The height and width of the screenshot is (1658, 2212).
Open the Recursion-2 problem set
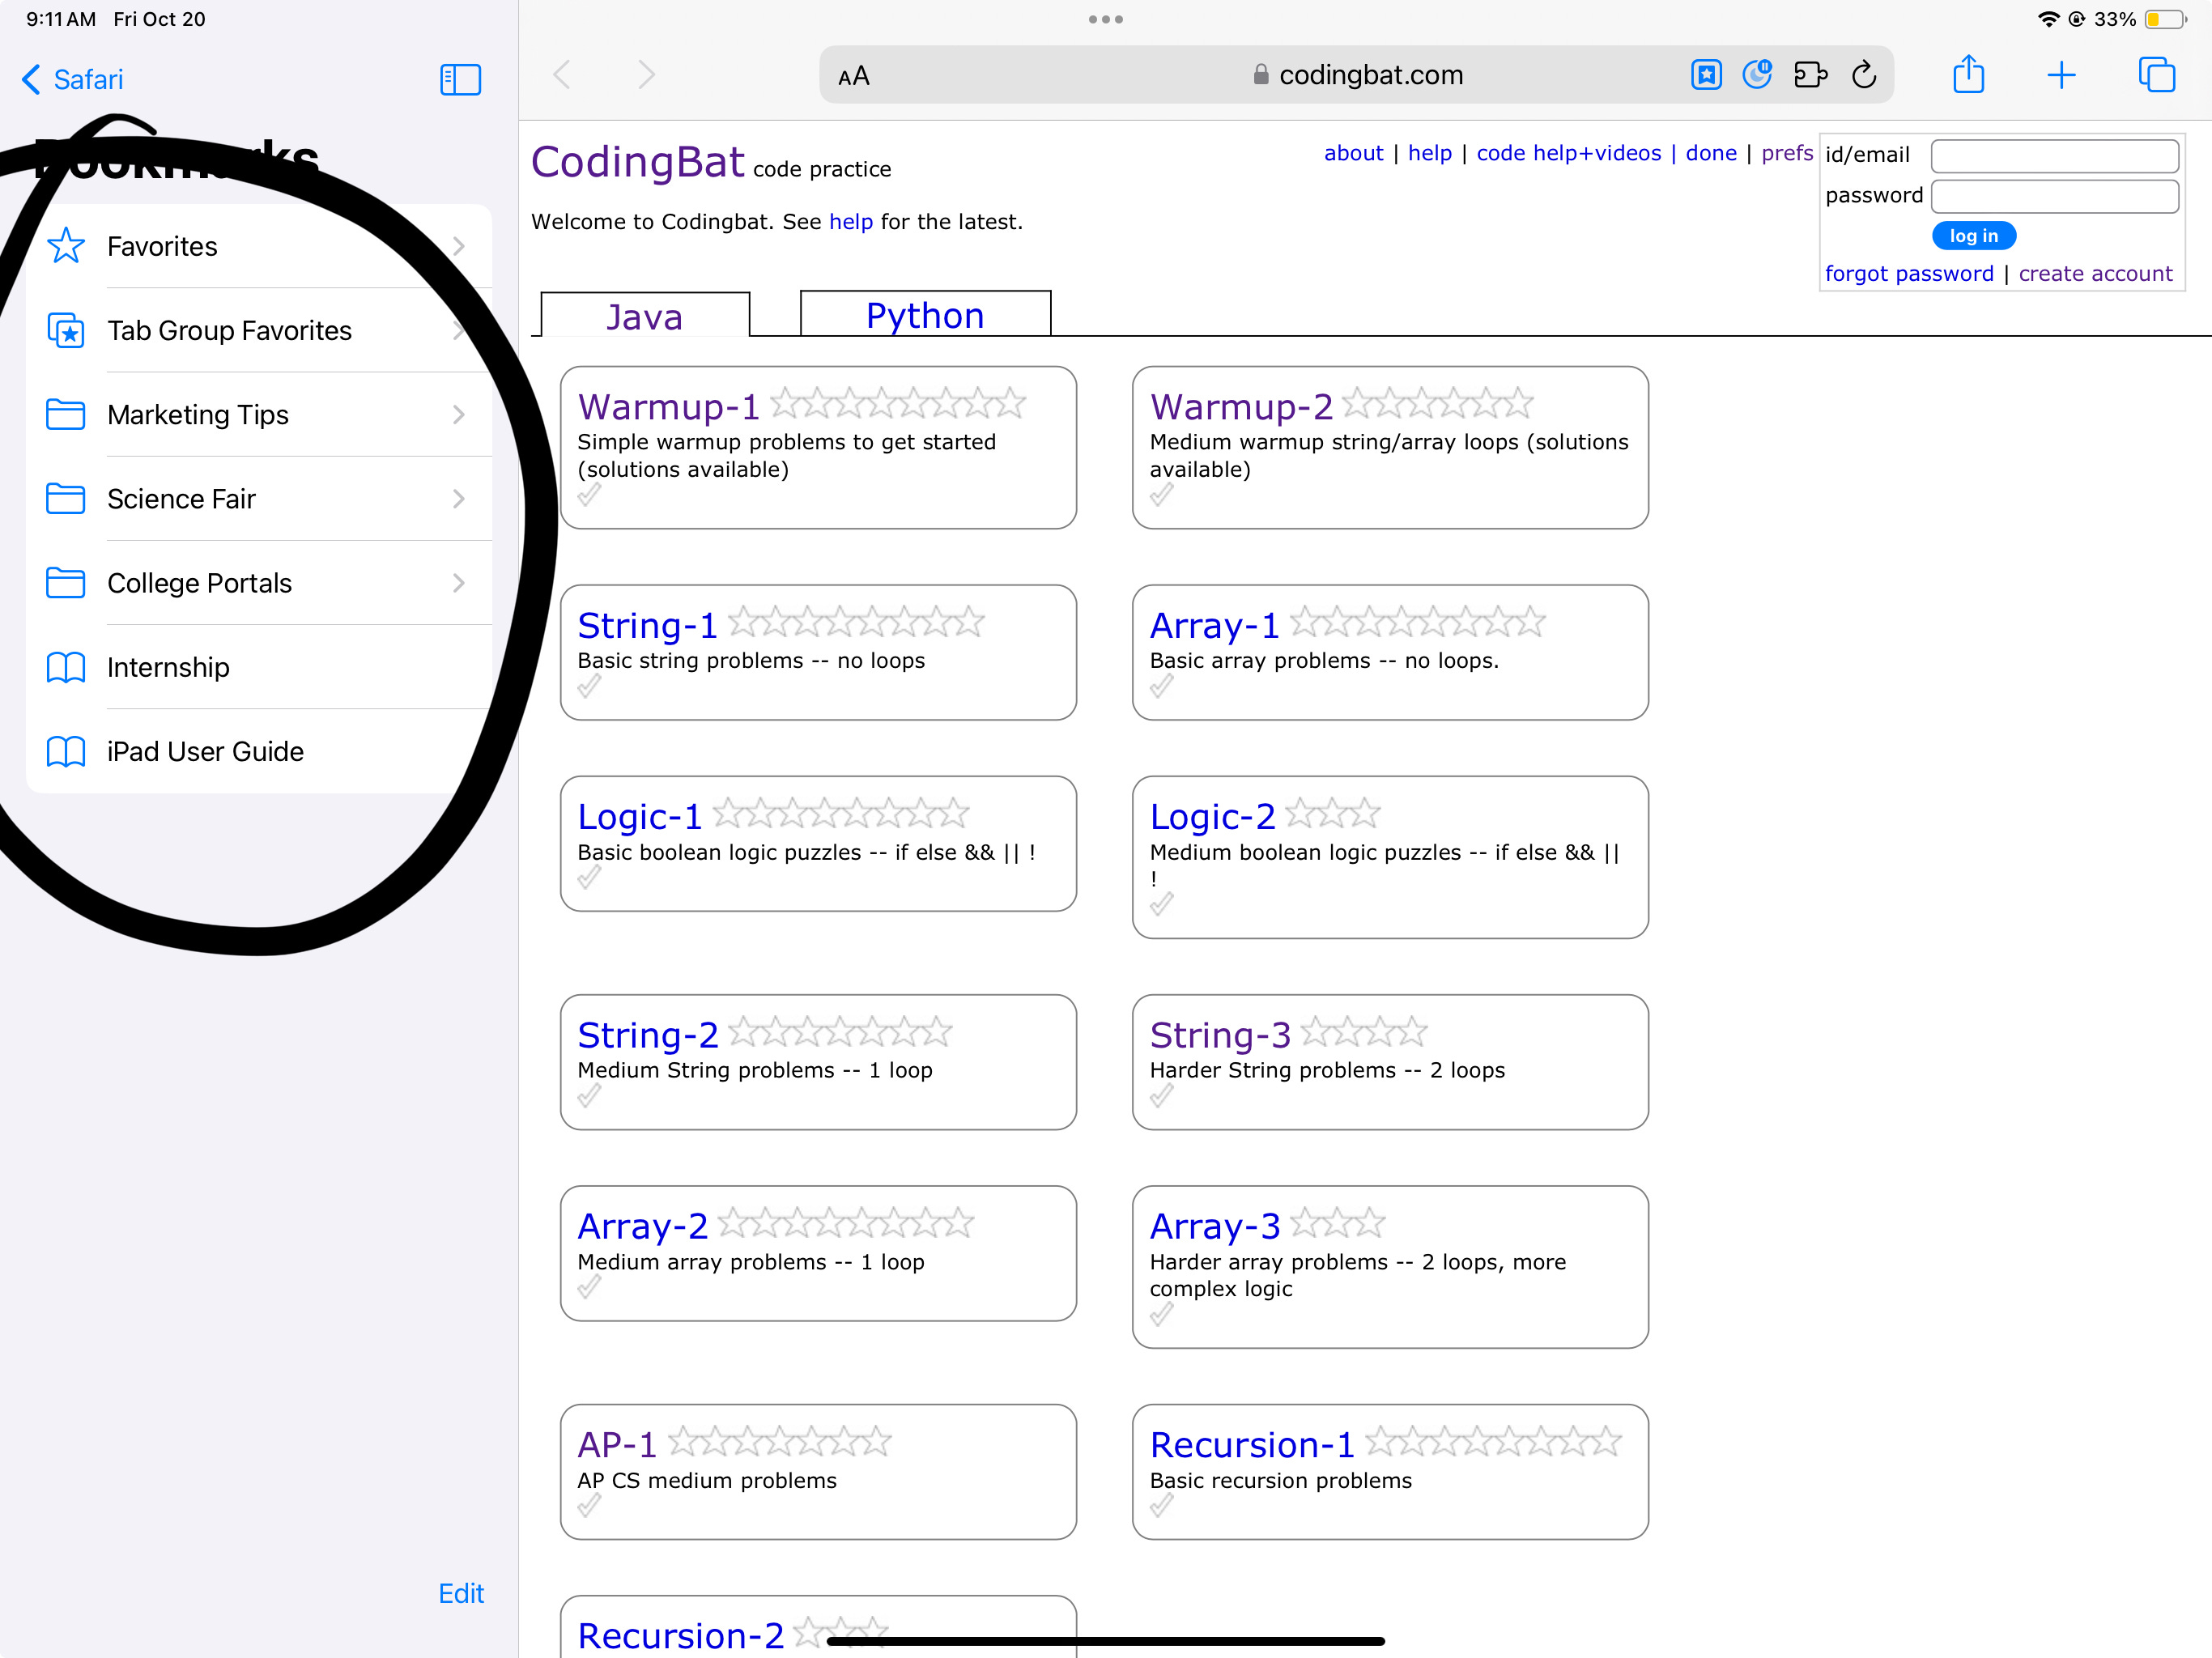click(x=680, y=1636)
